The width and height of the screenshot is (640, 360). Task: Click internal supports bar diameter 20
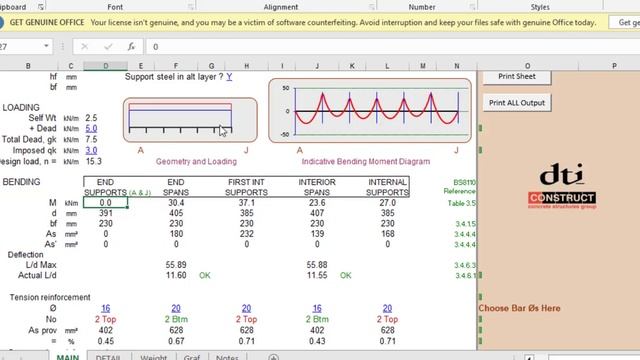(x=387, y=309)
